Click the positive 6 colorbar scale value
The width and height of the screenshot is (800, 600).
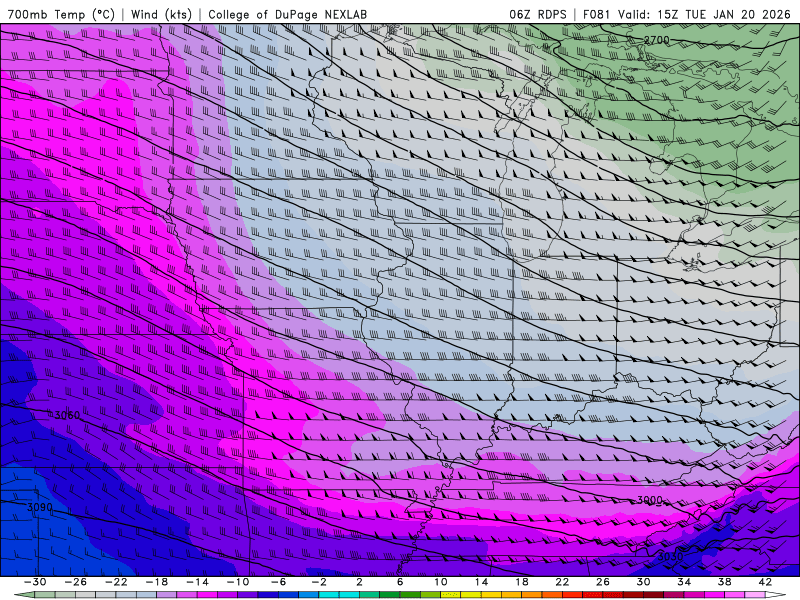400,582
